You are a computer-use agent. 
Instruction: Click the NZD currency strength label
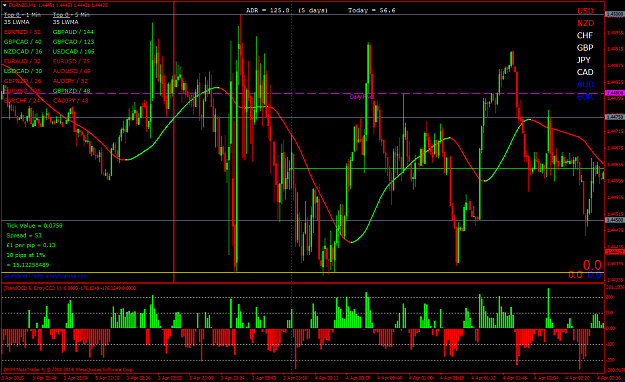(586, 23)
